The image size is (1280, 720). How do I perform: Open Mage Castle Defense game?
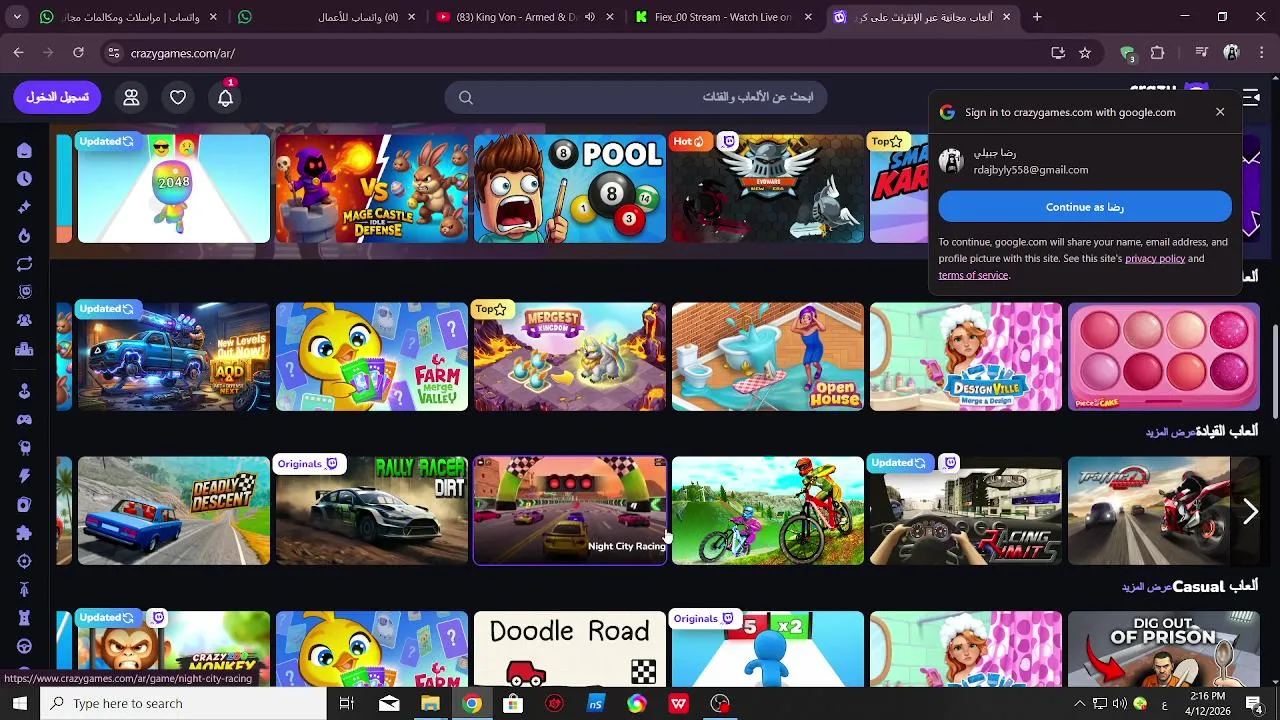pyautogui.click(x=372, y=189)
